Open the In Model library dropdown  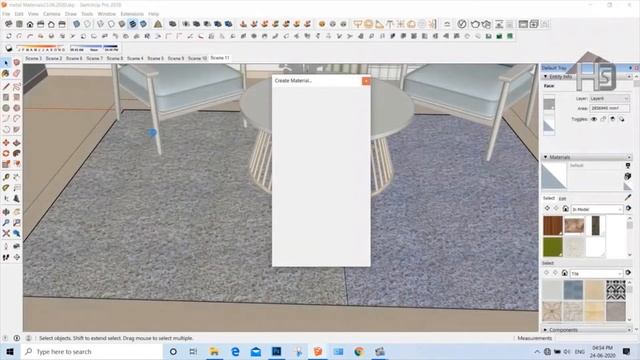(x=597, y=209)
